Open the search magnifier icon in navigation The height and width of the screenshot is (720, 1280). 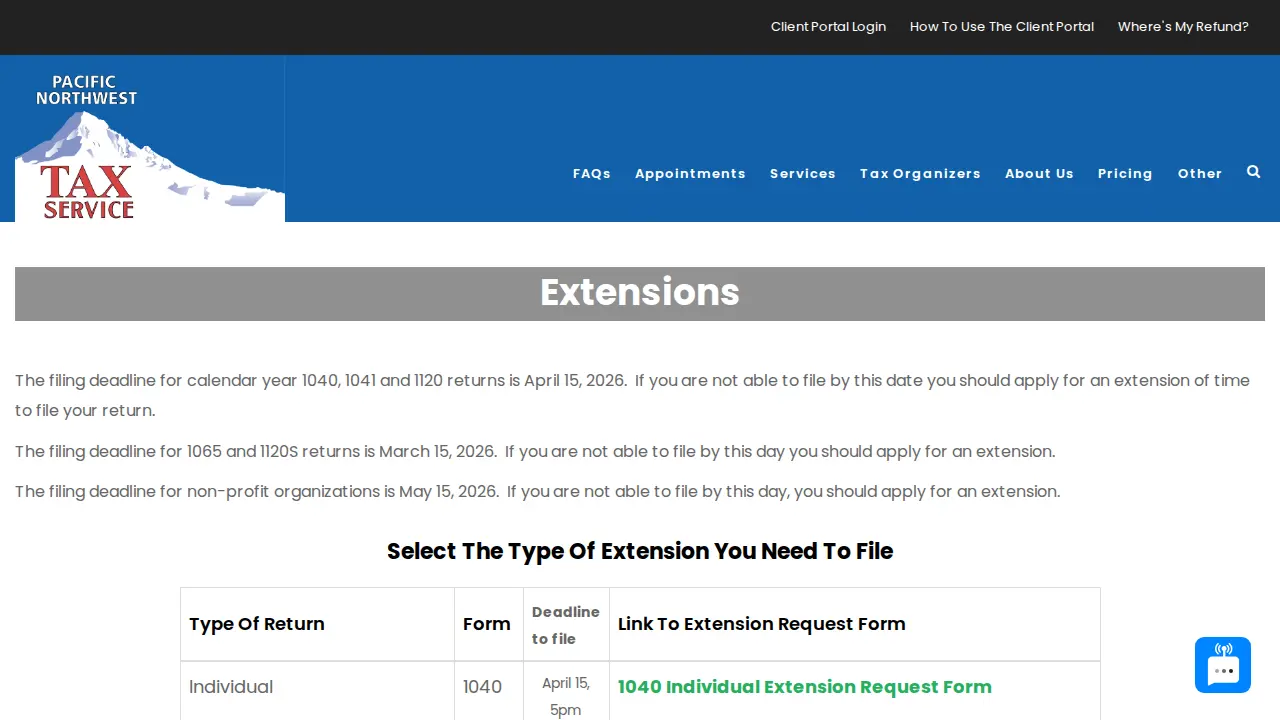click(1253, 172)
